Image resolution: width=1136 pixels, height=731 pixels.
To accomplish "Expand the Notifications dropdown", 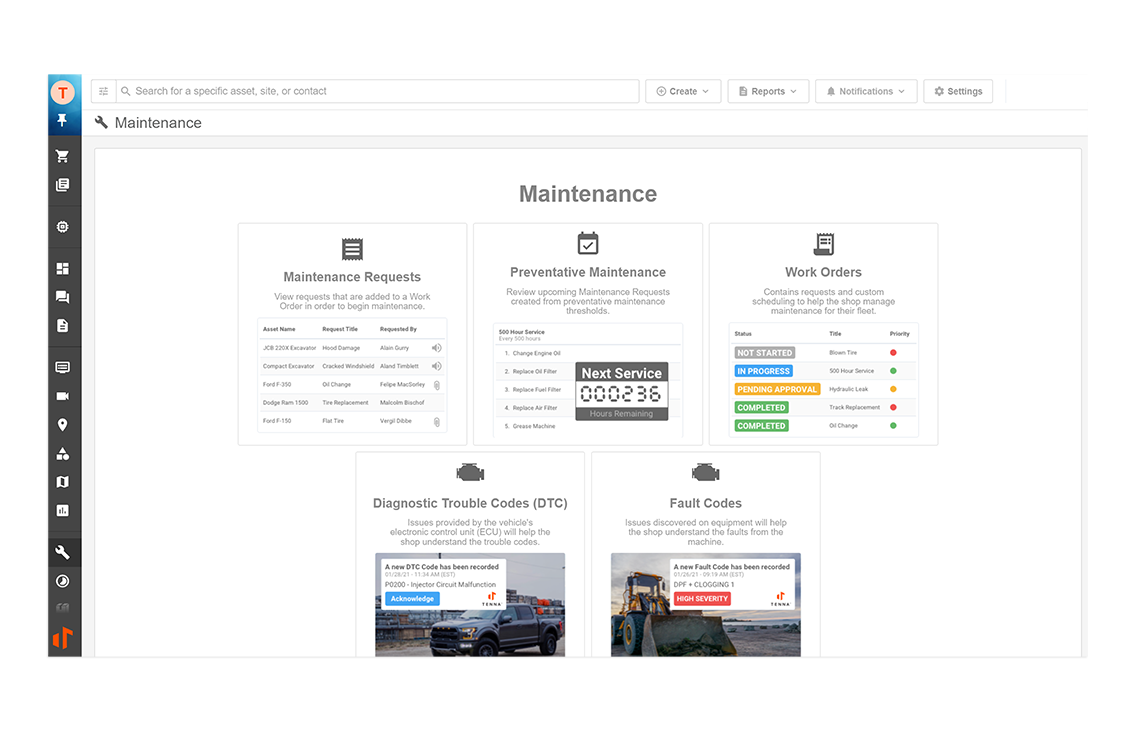I will 866,91.
